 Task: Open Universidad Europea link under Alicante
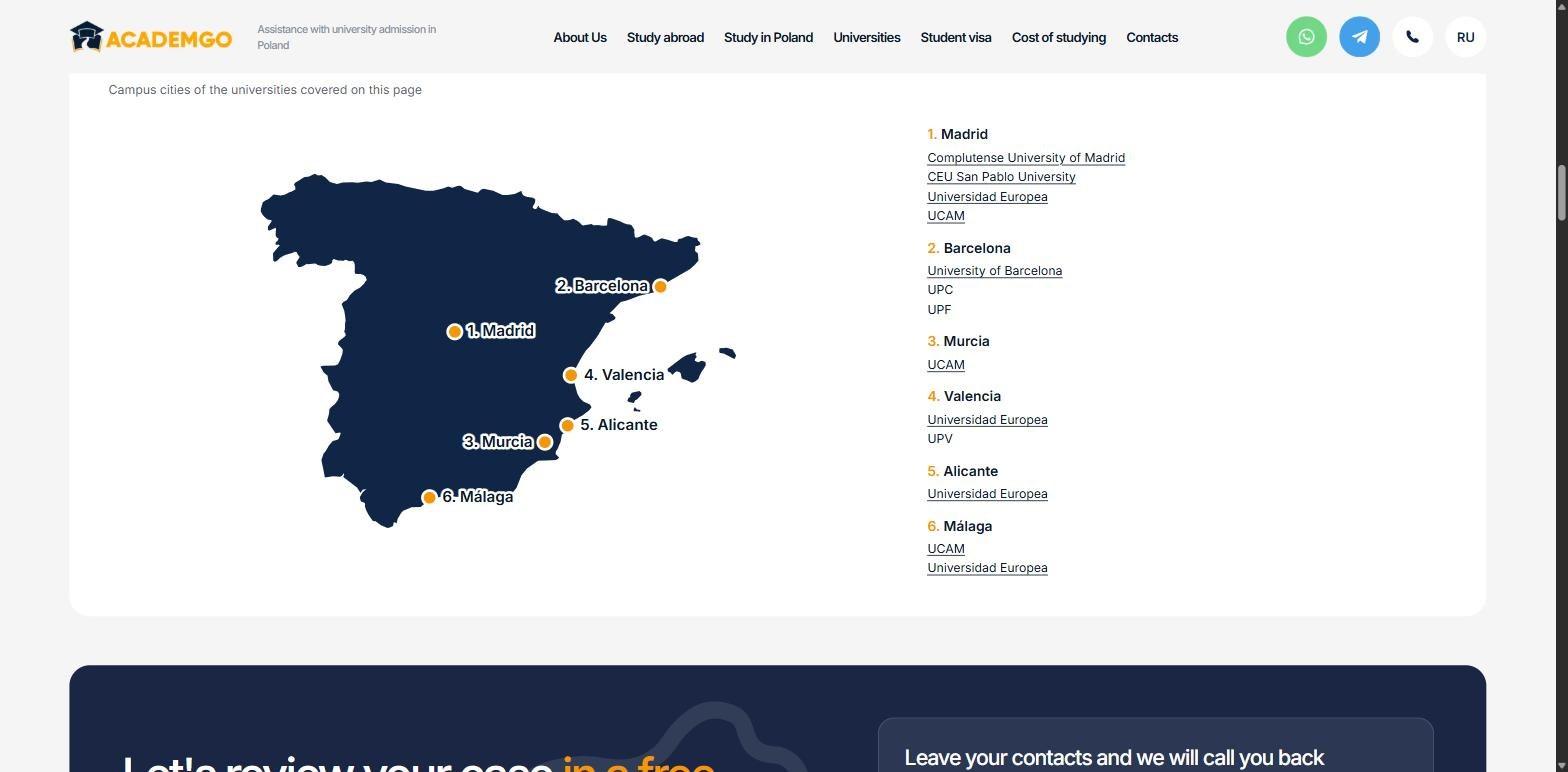987,494
